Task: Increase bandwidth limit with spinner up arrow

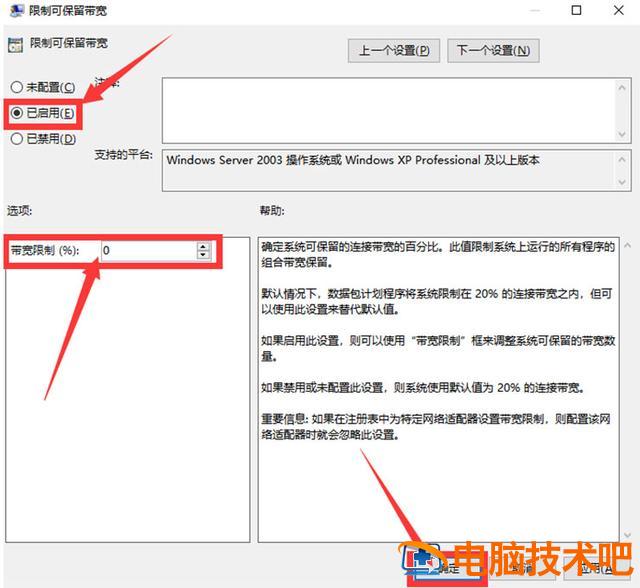Action: pos(203,246)
